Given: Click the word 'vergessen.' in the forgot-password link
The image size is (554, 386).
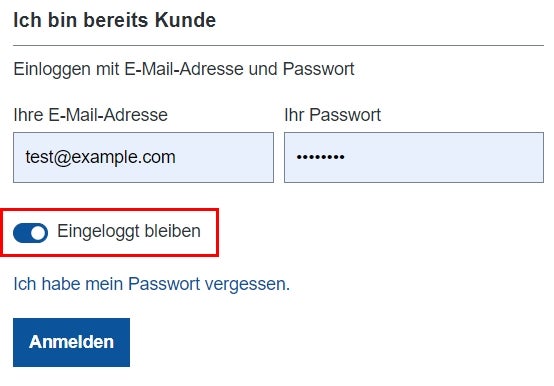Looking at the screenshot, I should (247, 284).
